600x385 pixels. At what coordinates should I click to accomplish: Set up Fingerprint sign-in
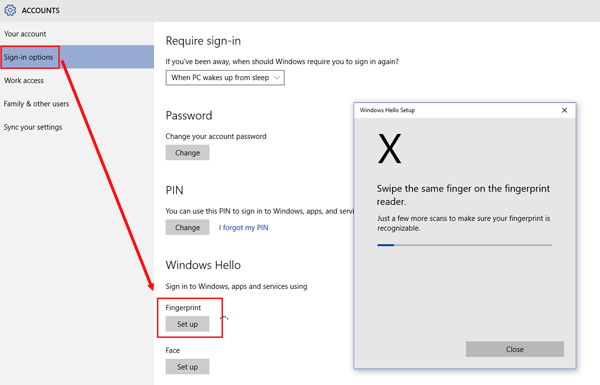(x=188, y=324)
